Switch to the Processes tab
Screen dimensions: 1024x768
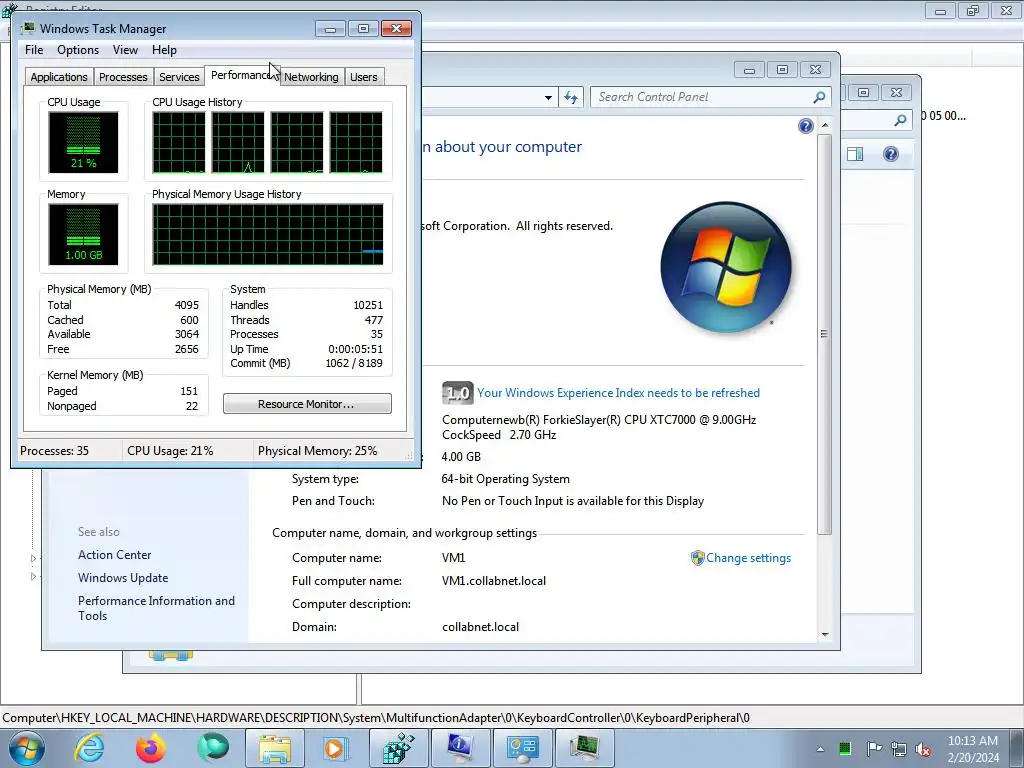[x=123, y=77]
